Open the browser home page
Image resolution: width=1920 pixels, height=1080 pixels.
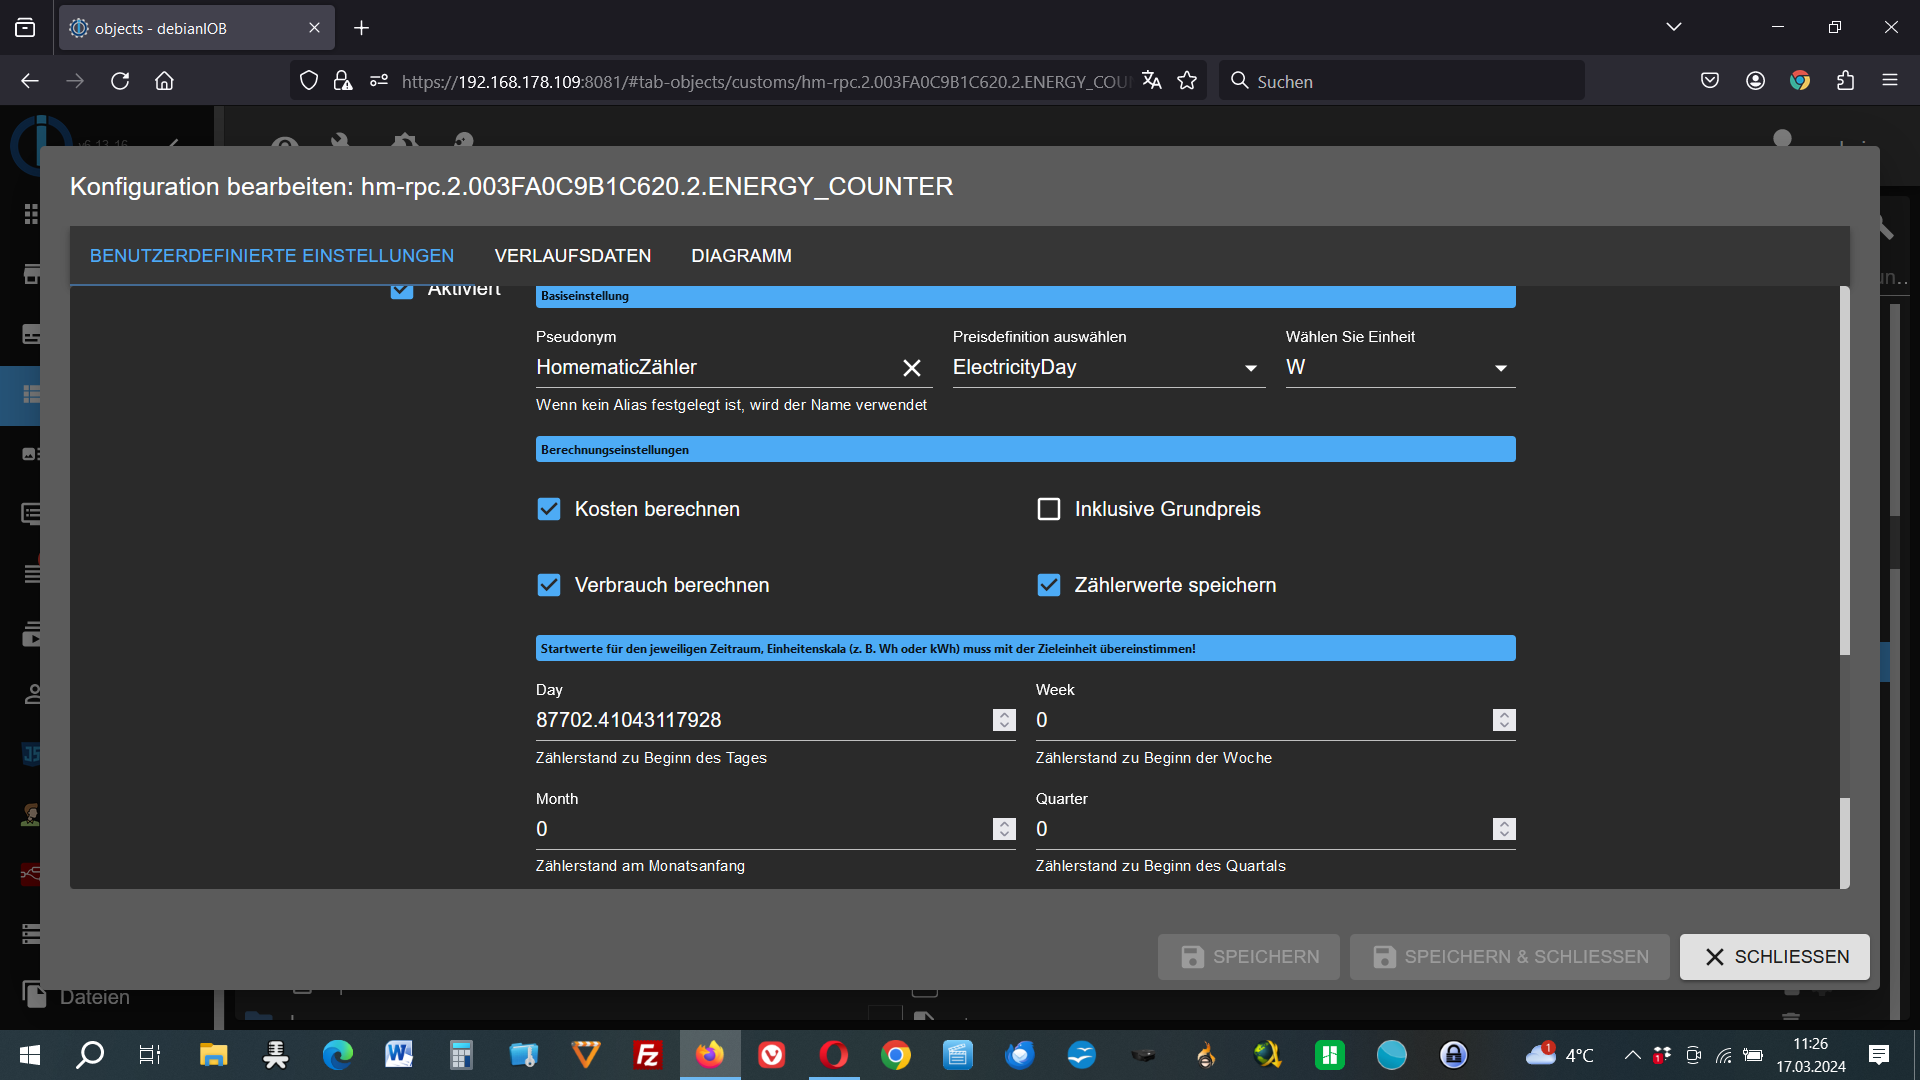164,81
